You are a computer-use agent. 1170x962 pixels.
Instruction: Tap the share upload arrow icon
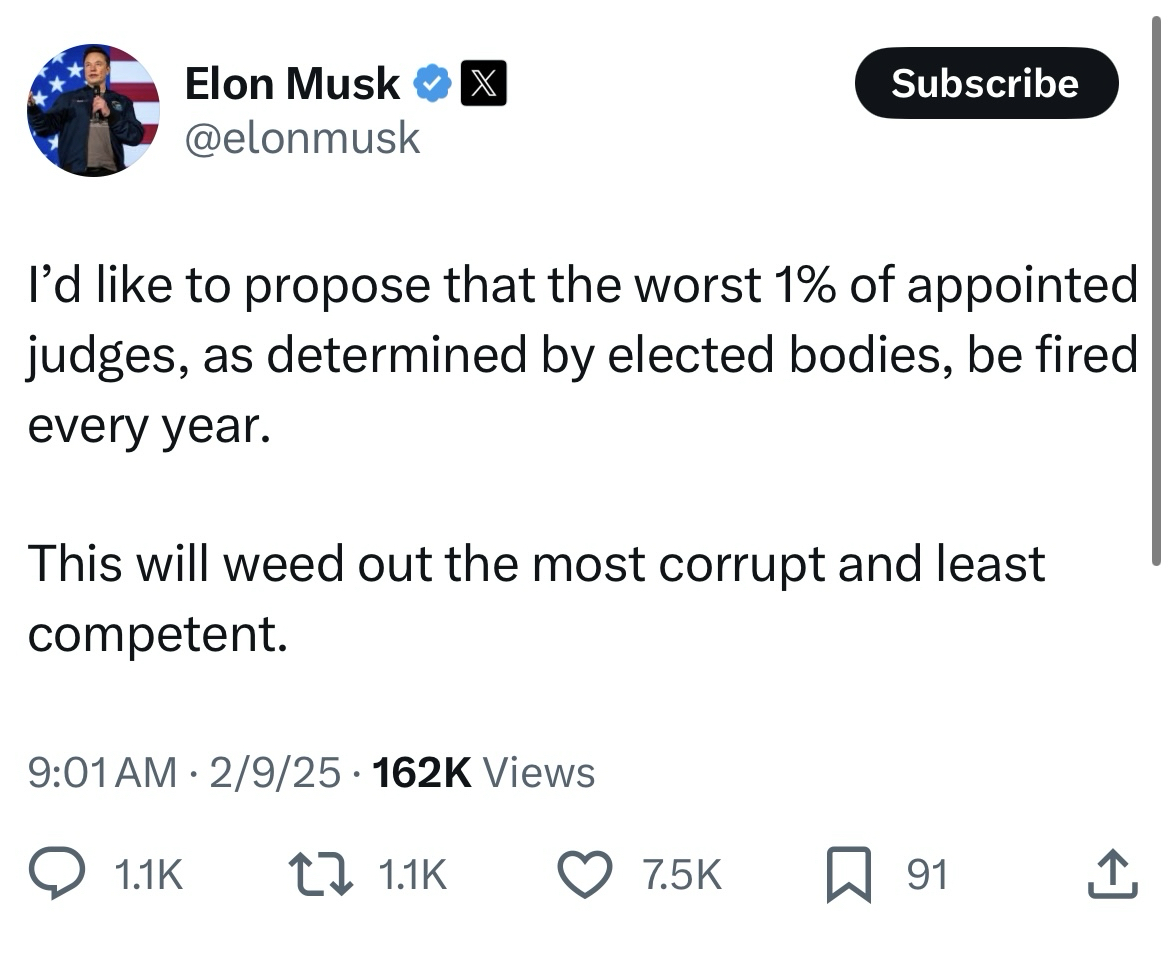(1114, 876)
